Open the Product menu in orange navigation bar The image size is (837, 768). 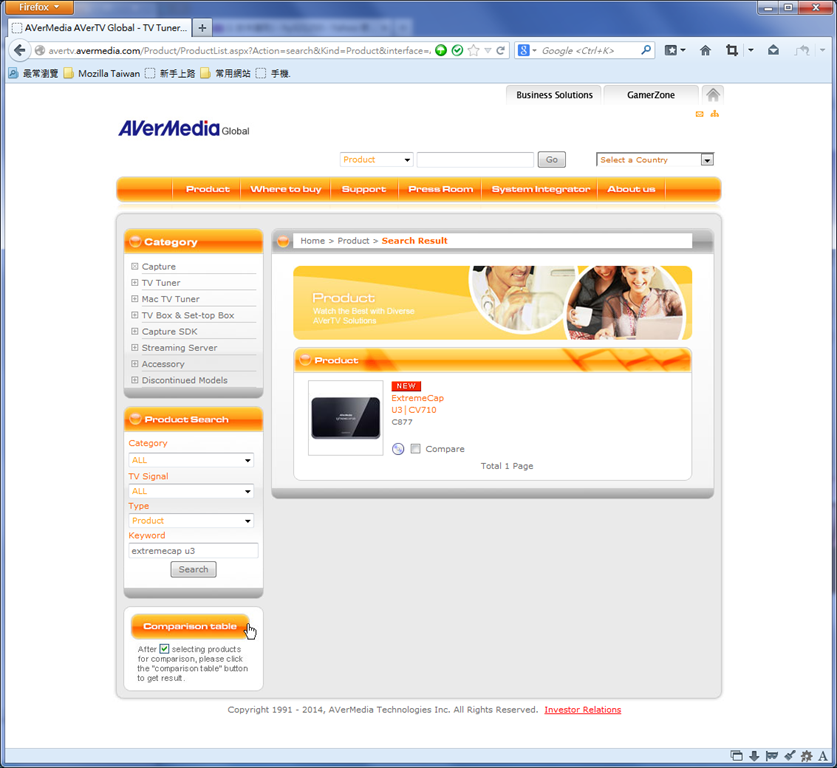(x=208, y=189)
